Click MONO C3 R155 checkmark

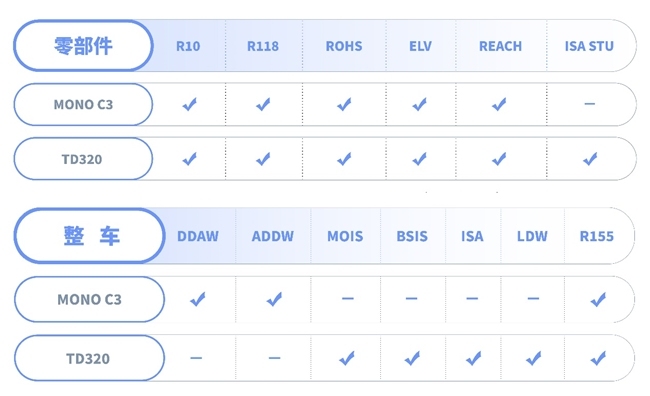598,299
